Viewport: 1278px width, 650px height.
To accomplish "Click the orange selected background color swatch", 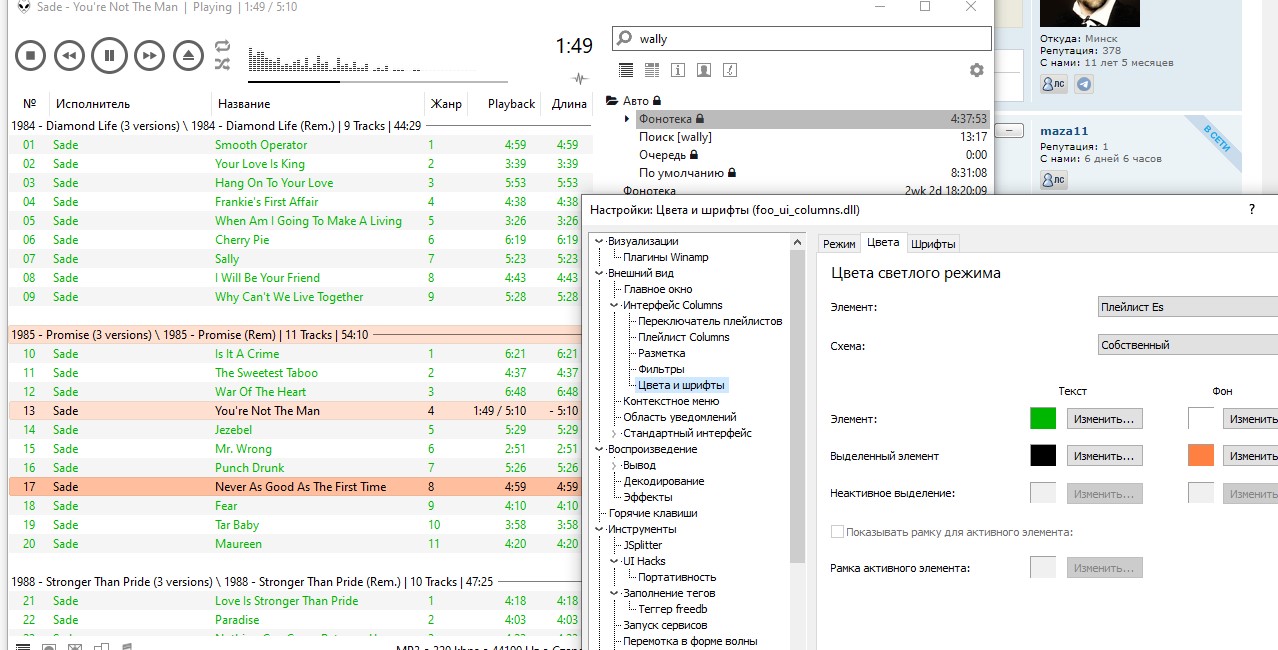I will pos(1200,456).
